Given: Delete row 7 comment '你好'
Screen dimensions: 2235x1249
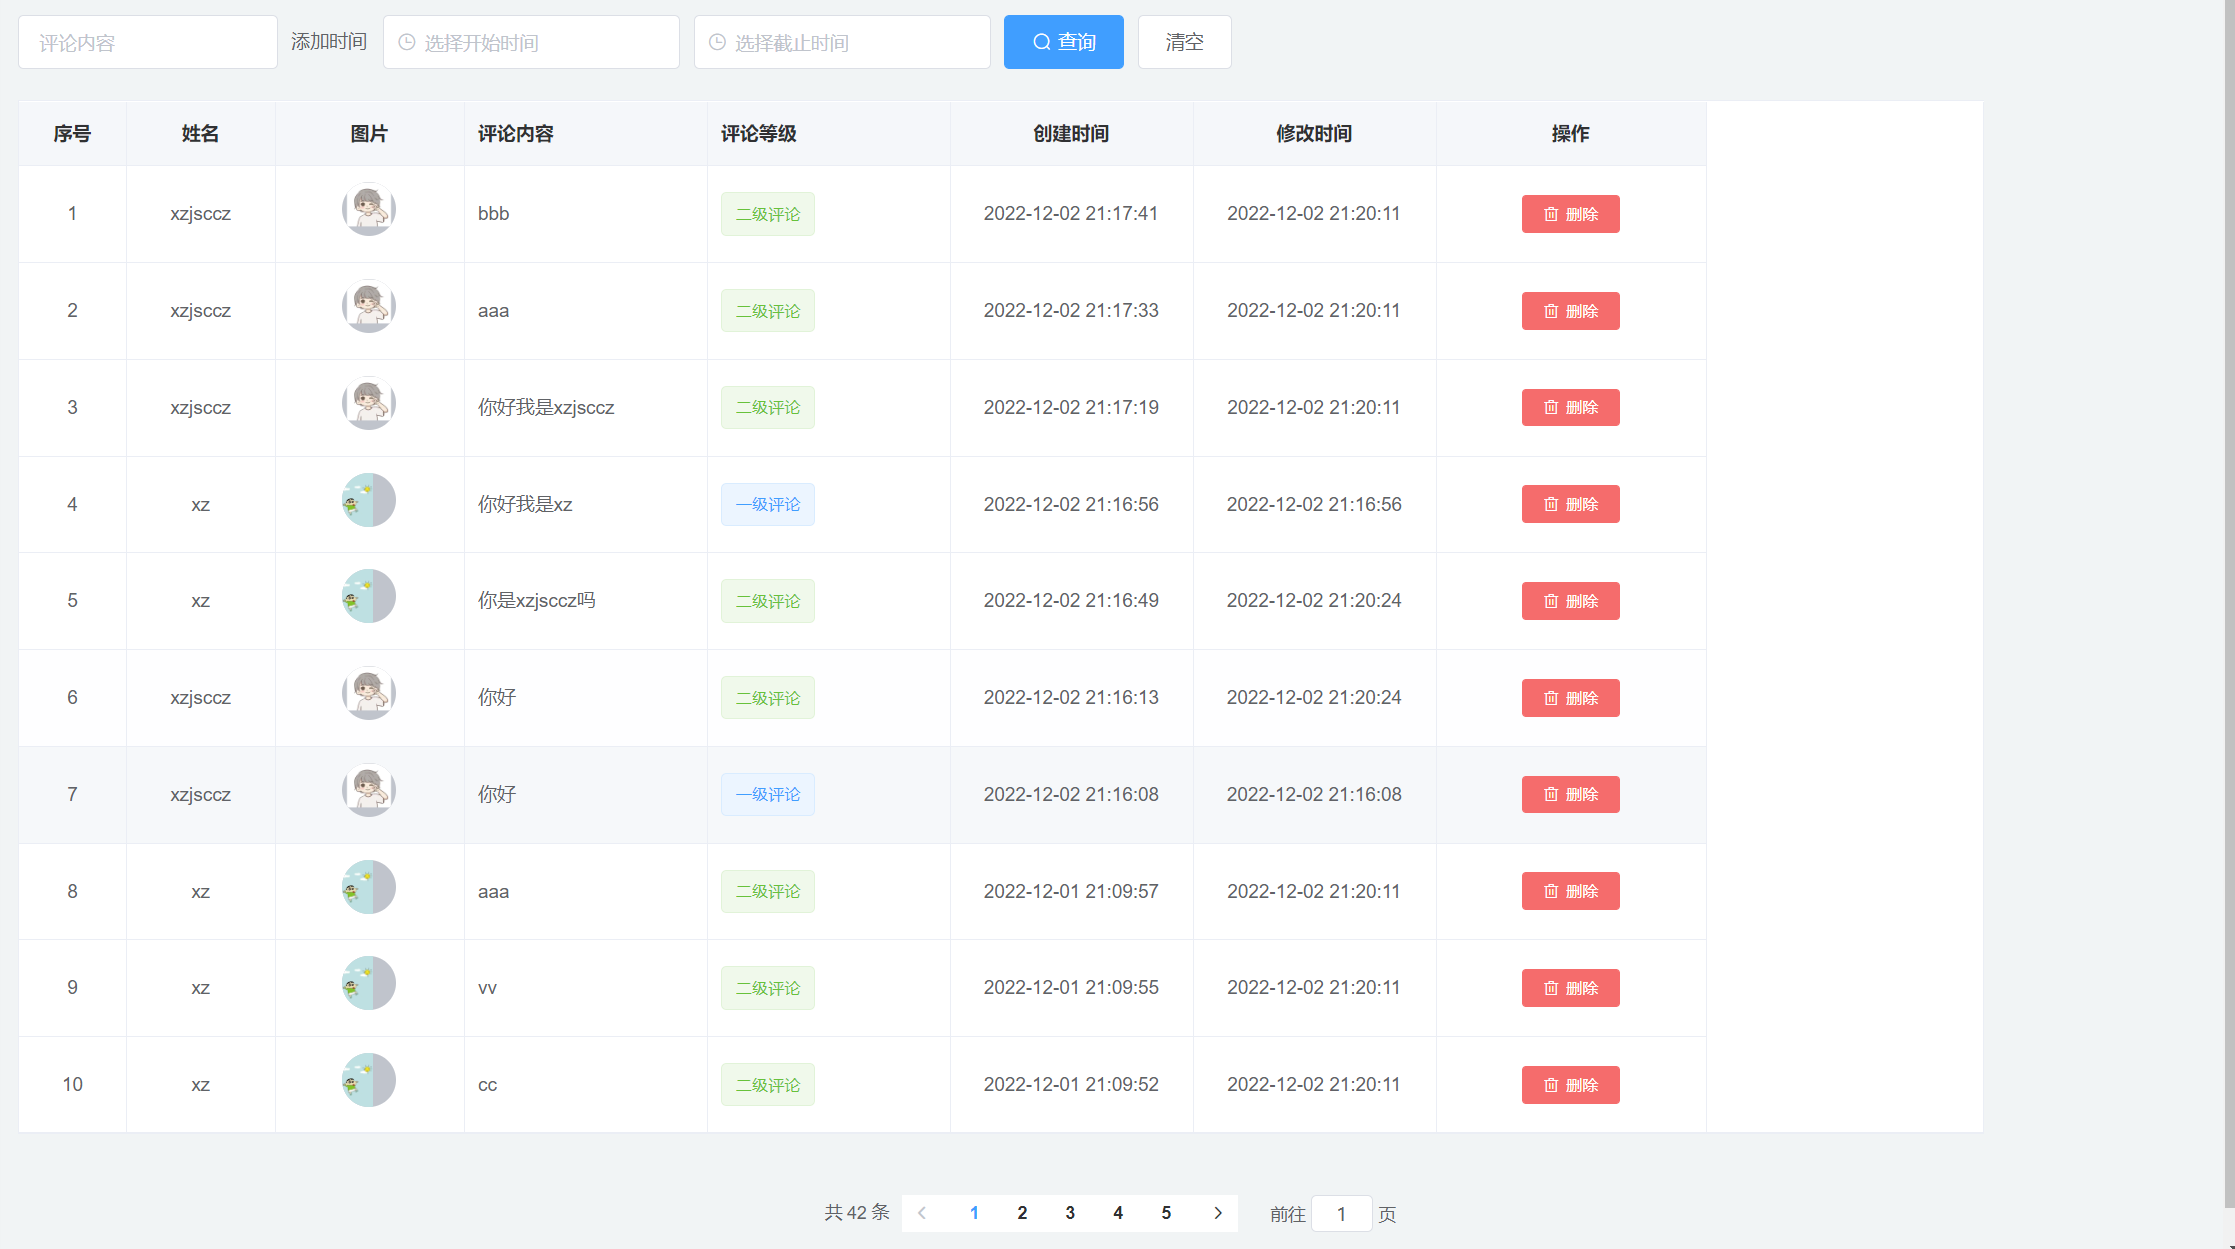Looking at the screenshot, I should [1570, 794].
